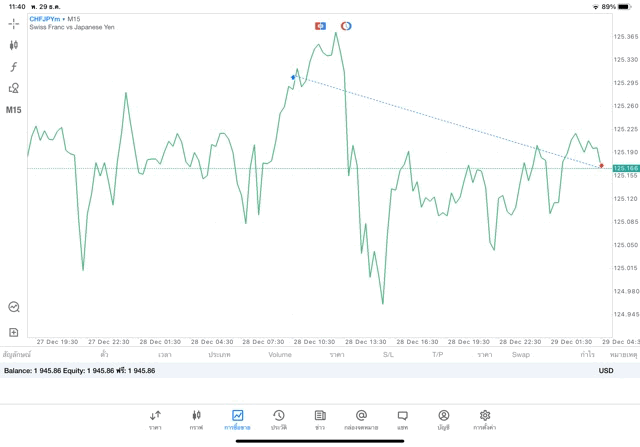640x447 pixels.
Task: Open the account profile tab
Action: pos(443,418)
